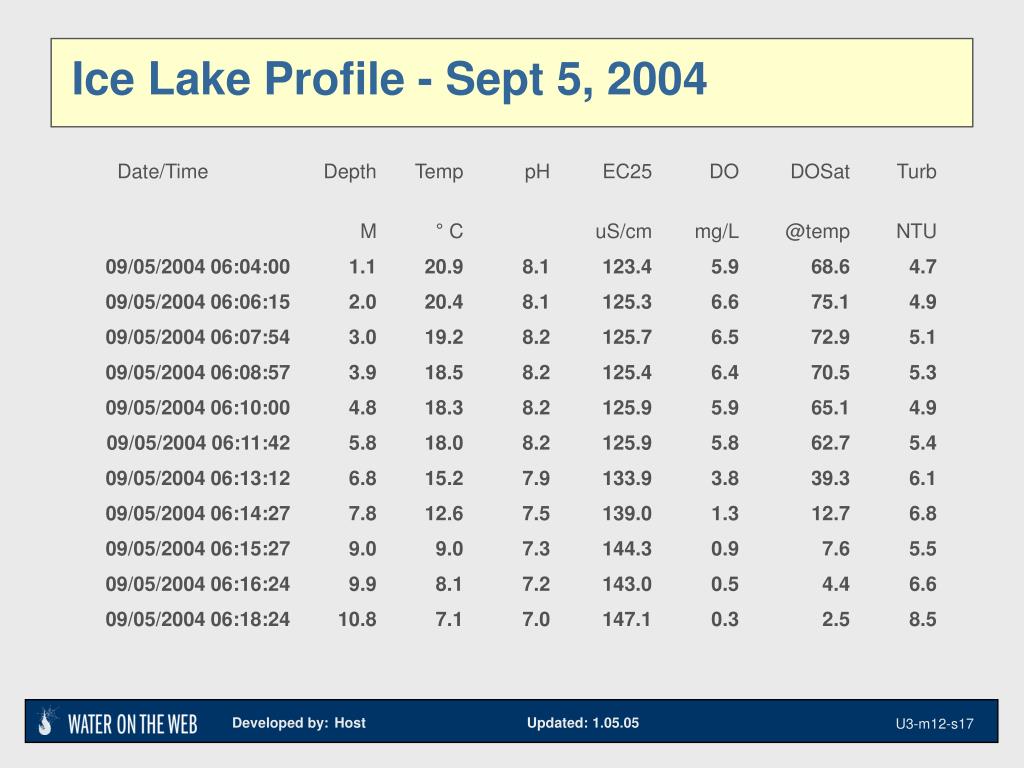
Task: Click the pH column header
Action: pos(537,172)
